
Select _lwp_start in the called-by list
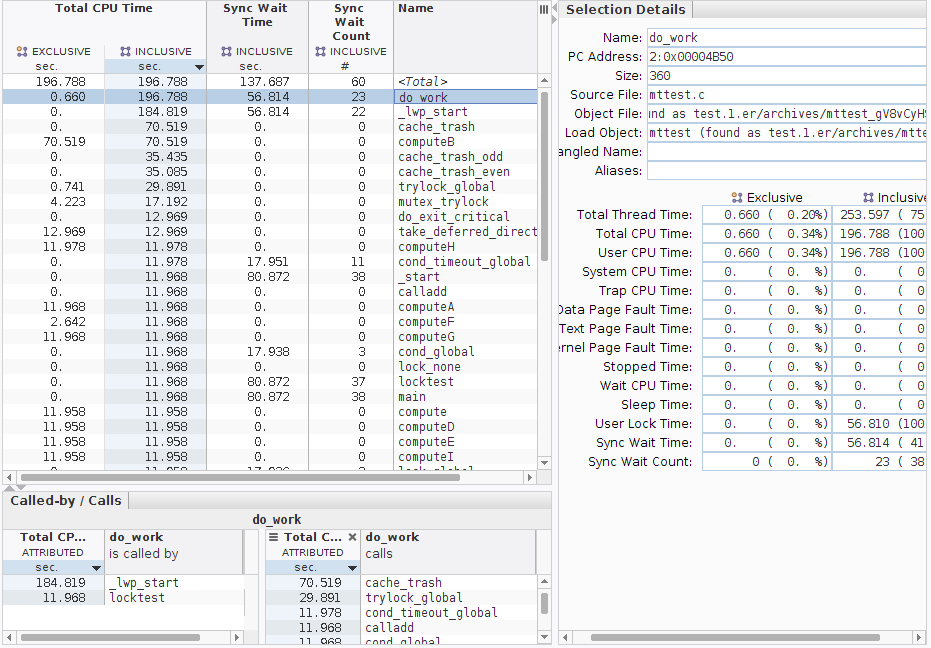pyautogui.click(x=124, y=583)
